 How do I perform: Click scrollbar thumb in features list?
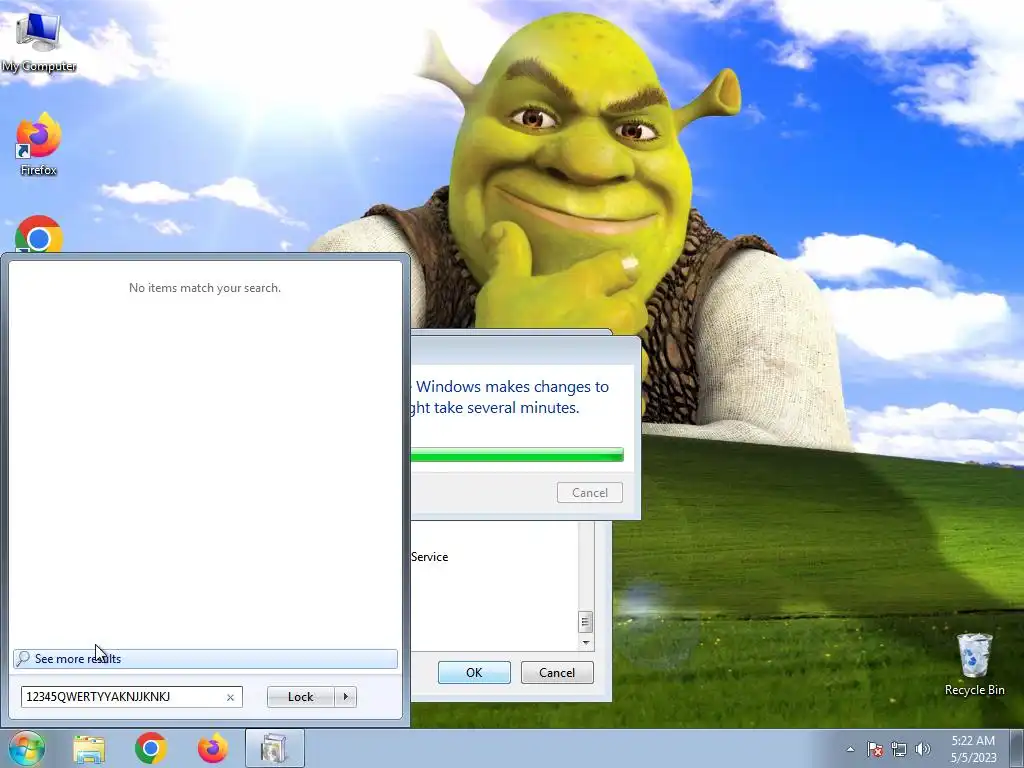[585, 622]
